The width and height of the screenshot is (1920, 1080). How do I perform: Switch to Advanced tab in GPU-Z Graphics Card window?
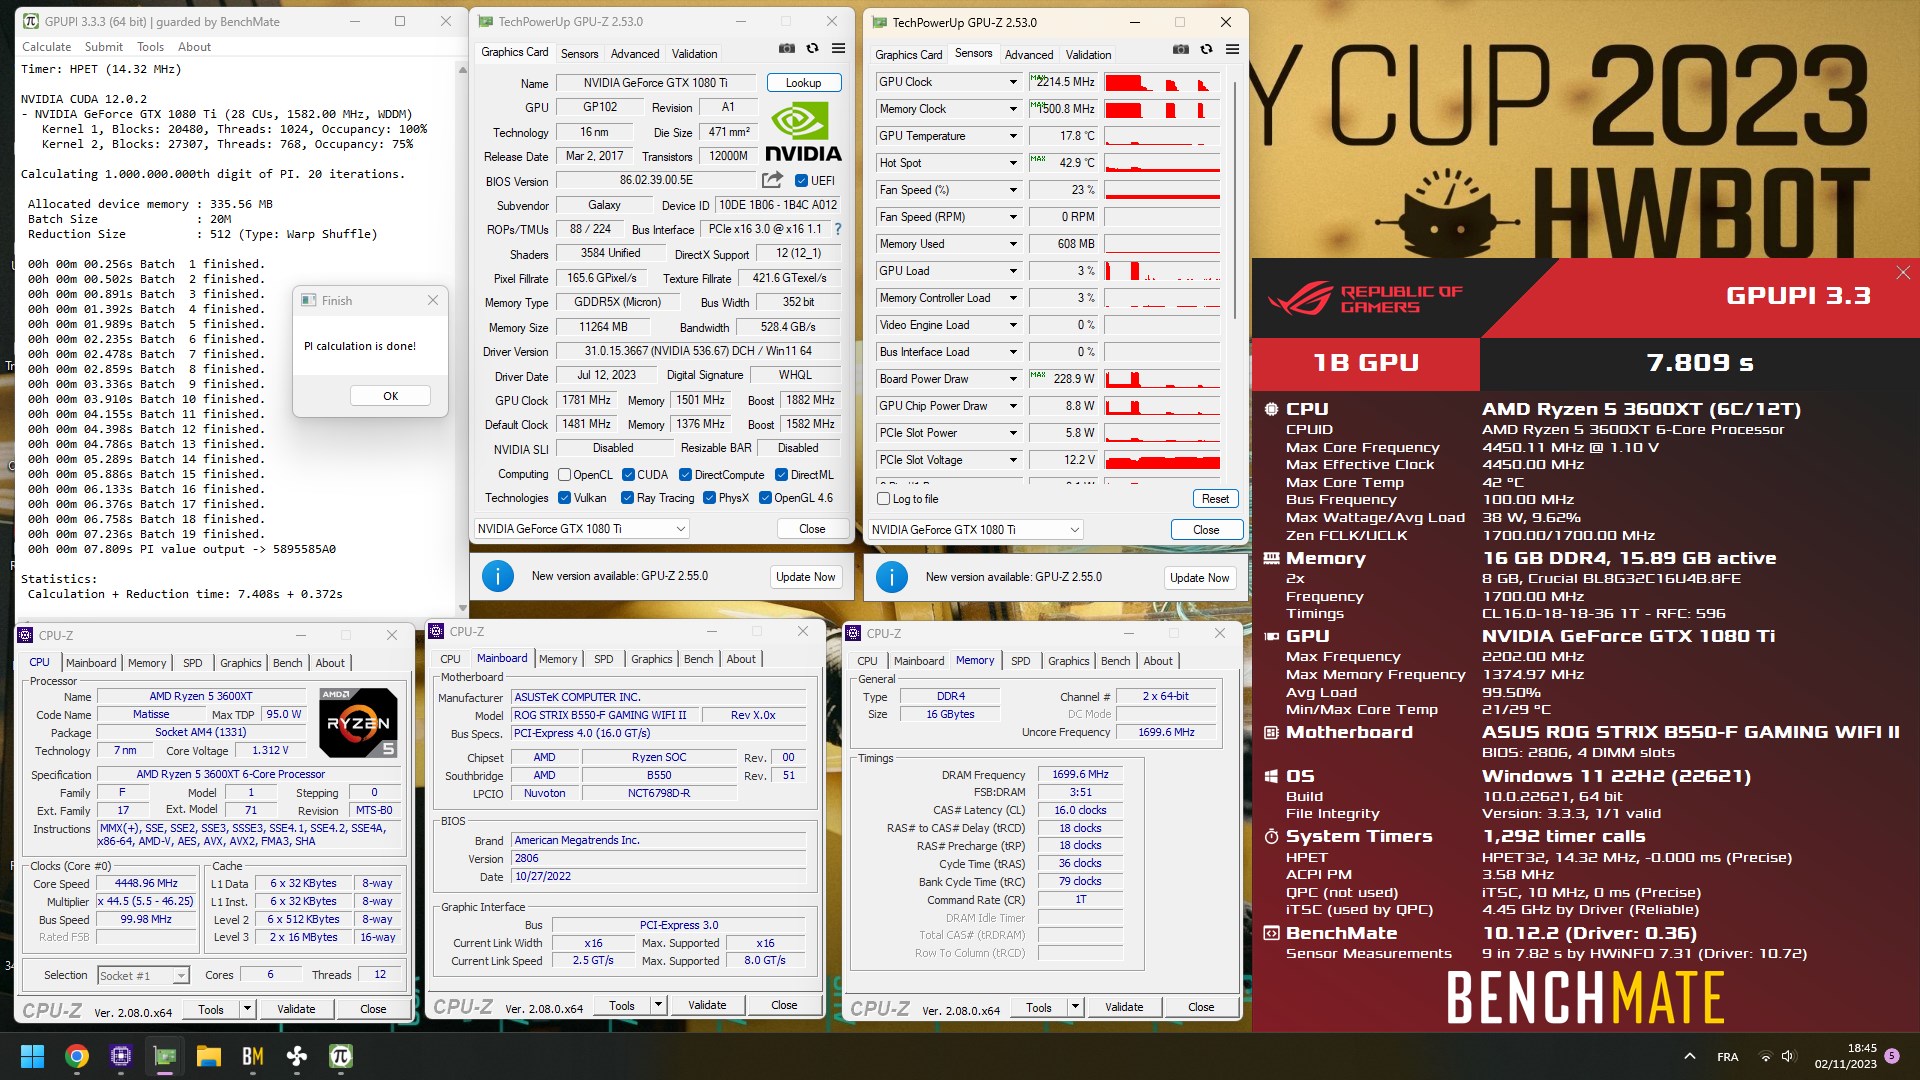point(635,54)
